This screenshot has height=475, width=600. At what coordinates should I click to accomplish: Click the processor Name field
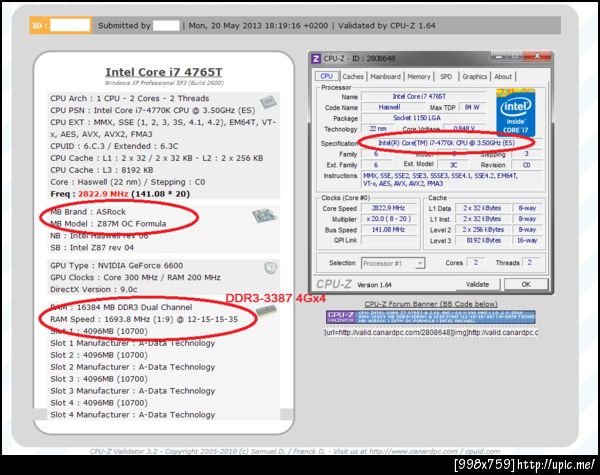[x=424, y=96]
